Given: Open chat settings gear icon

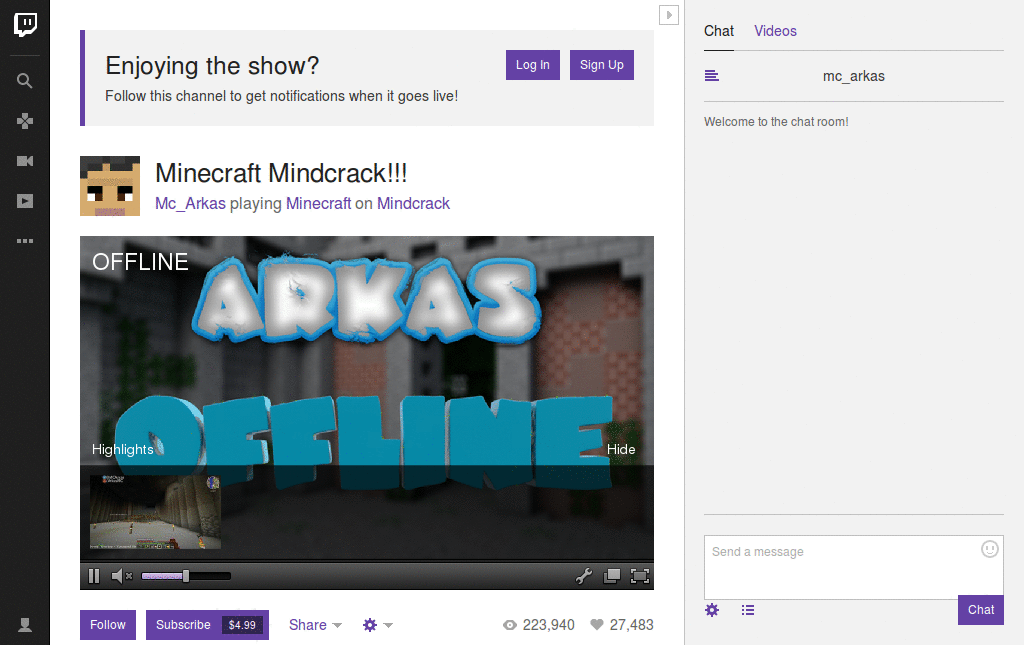Looking at the screenshot, I should tap(712, 610).
